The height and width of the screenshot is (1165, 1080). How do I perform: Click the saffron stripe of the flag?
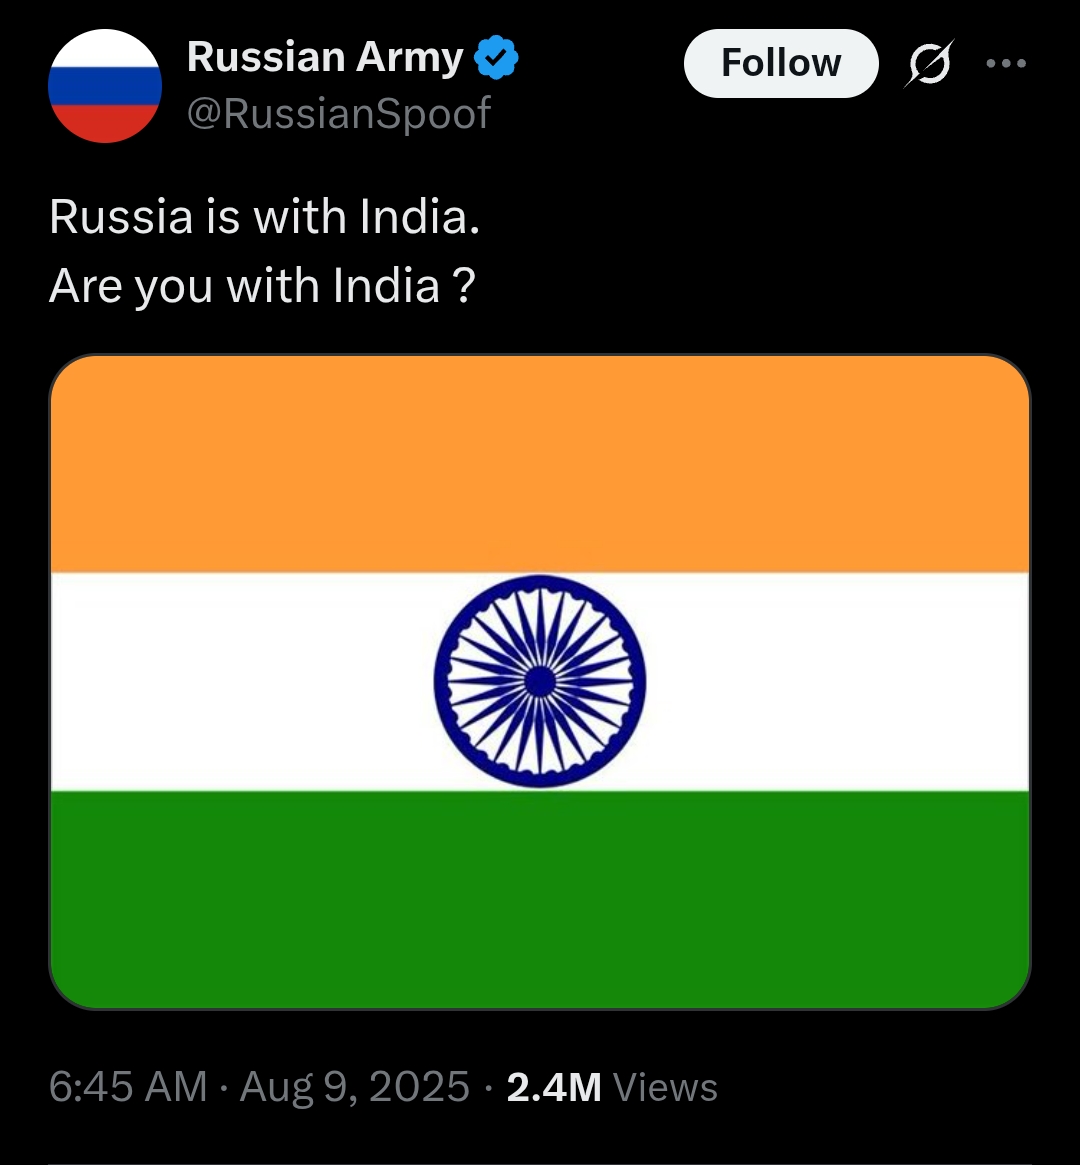(x=540, y=464)
